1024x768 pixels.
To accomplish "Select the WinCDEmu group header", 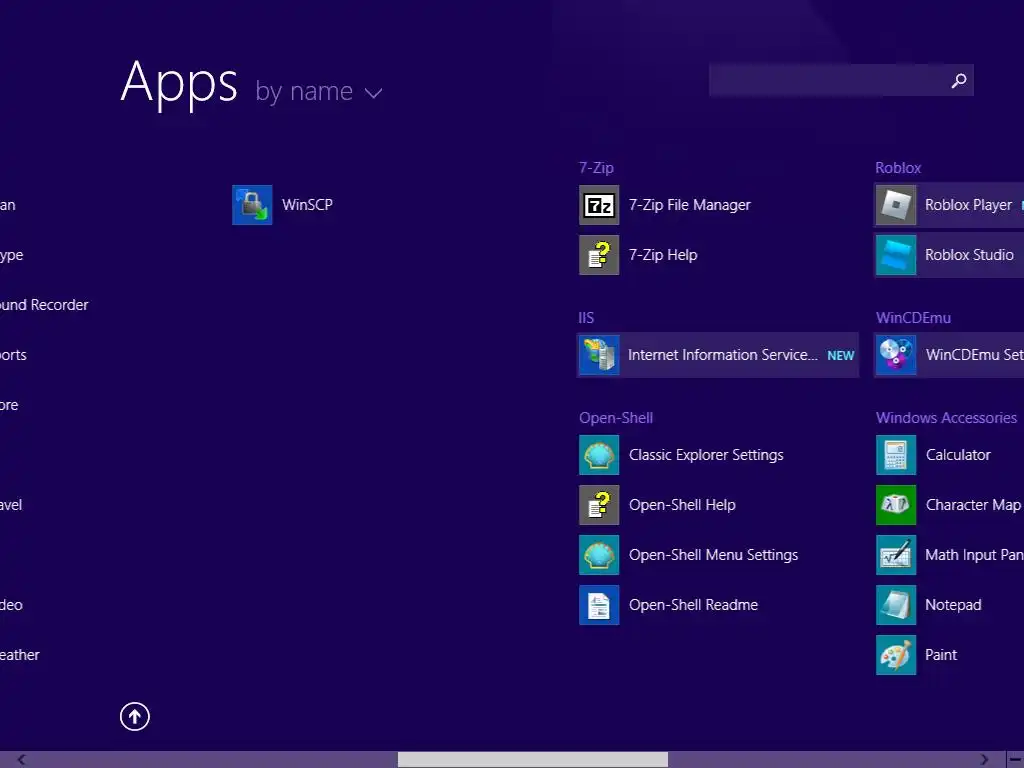I will click(x=913, y=318).
